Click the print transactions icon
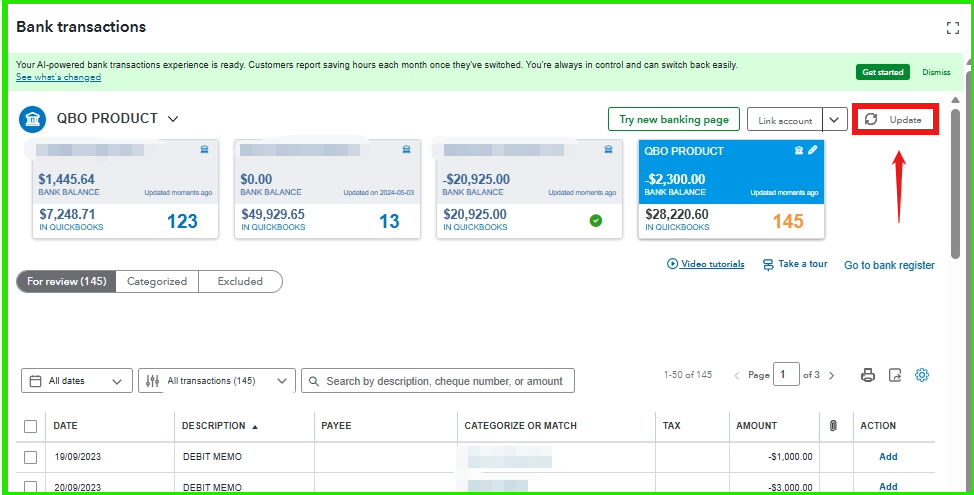 [868, 375]
